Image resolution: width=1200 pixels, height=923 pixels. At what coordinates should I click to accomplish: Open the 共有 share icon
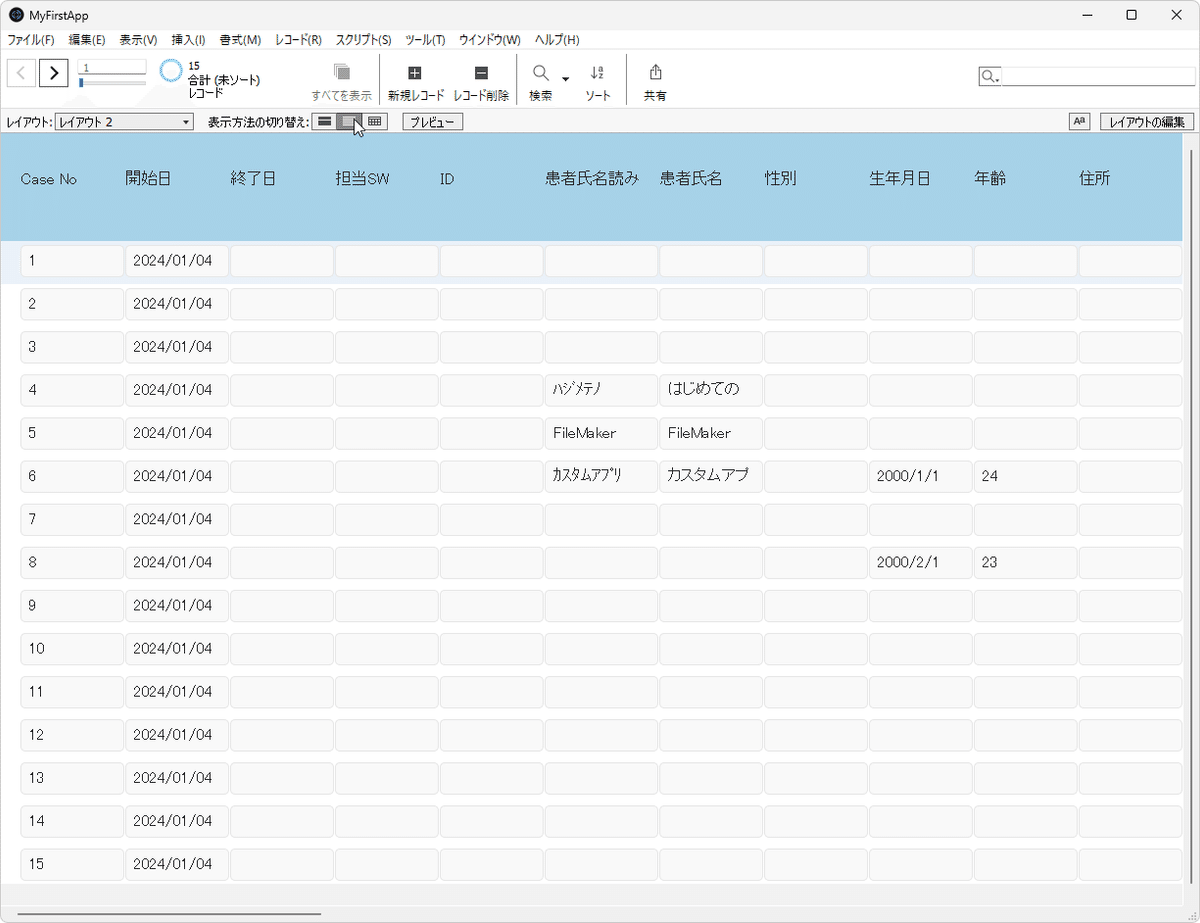(x=655, y=72)
